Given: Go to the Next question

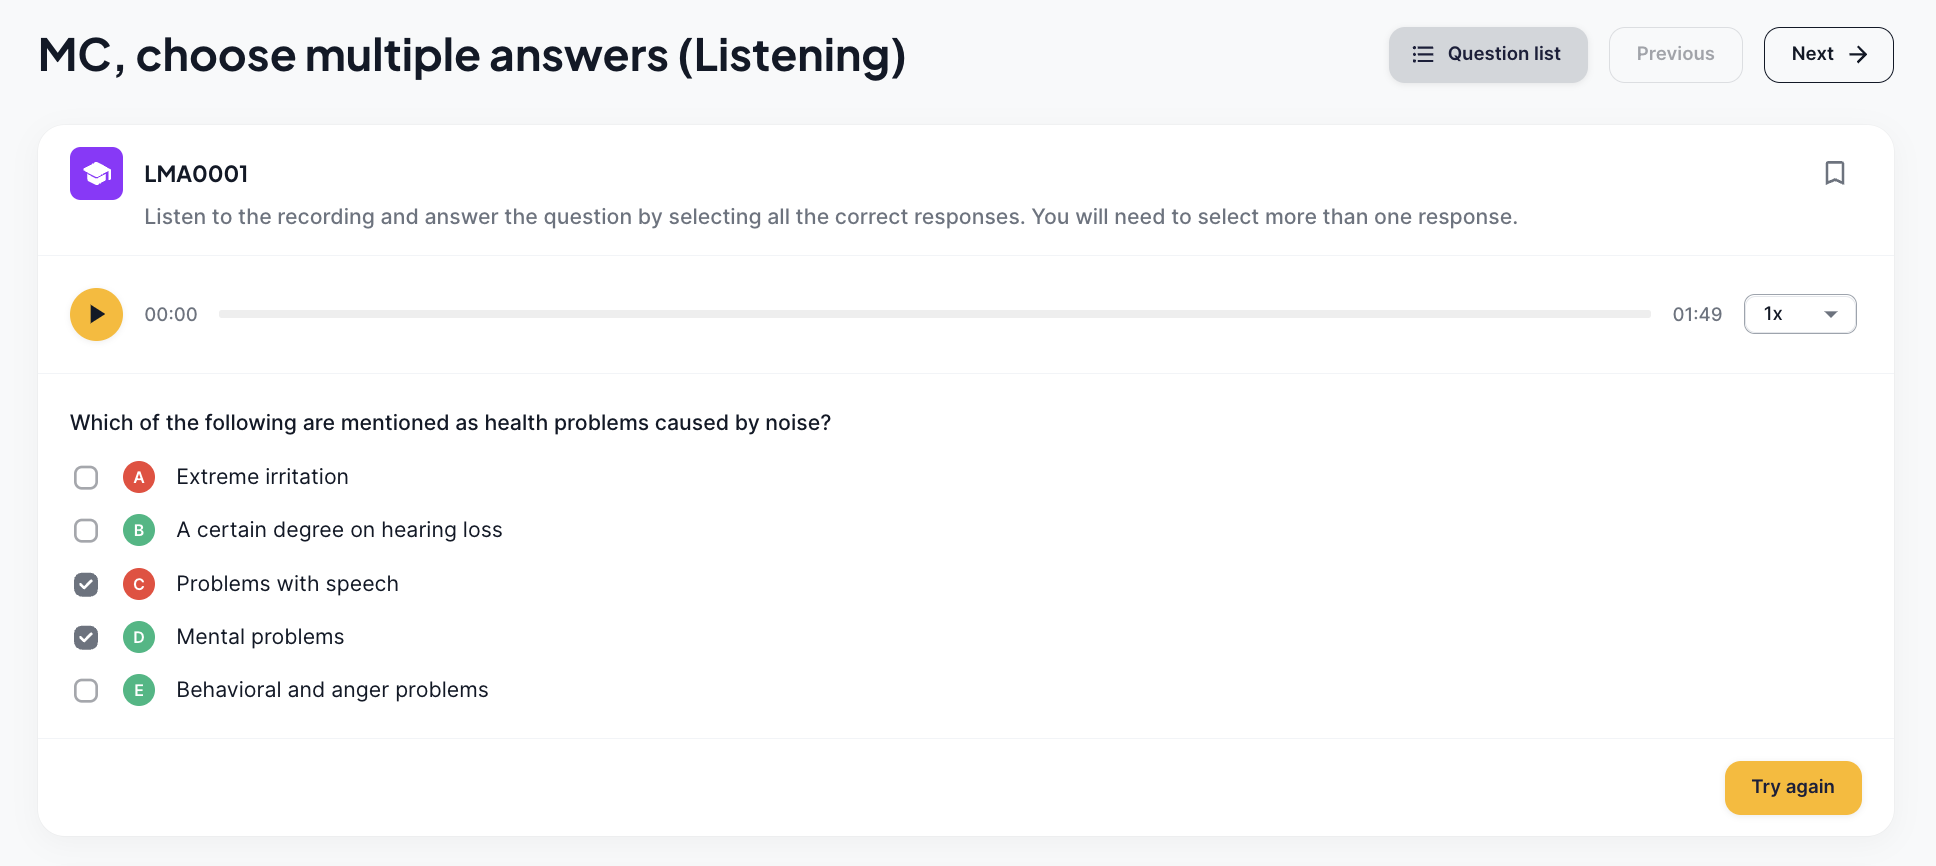Looking at the screenshot, I should [x=1828, y=54].
